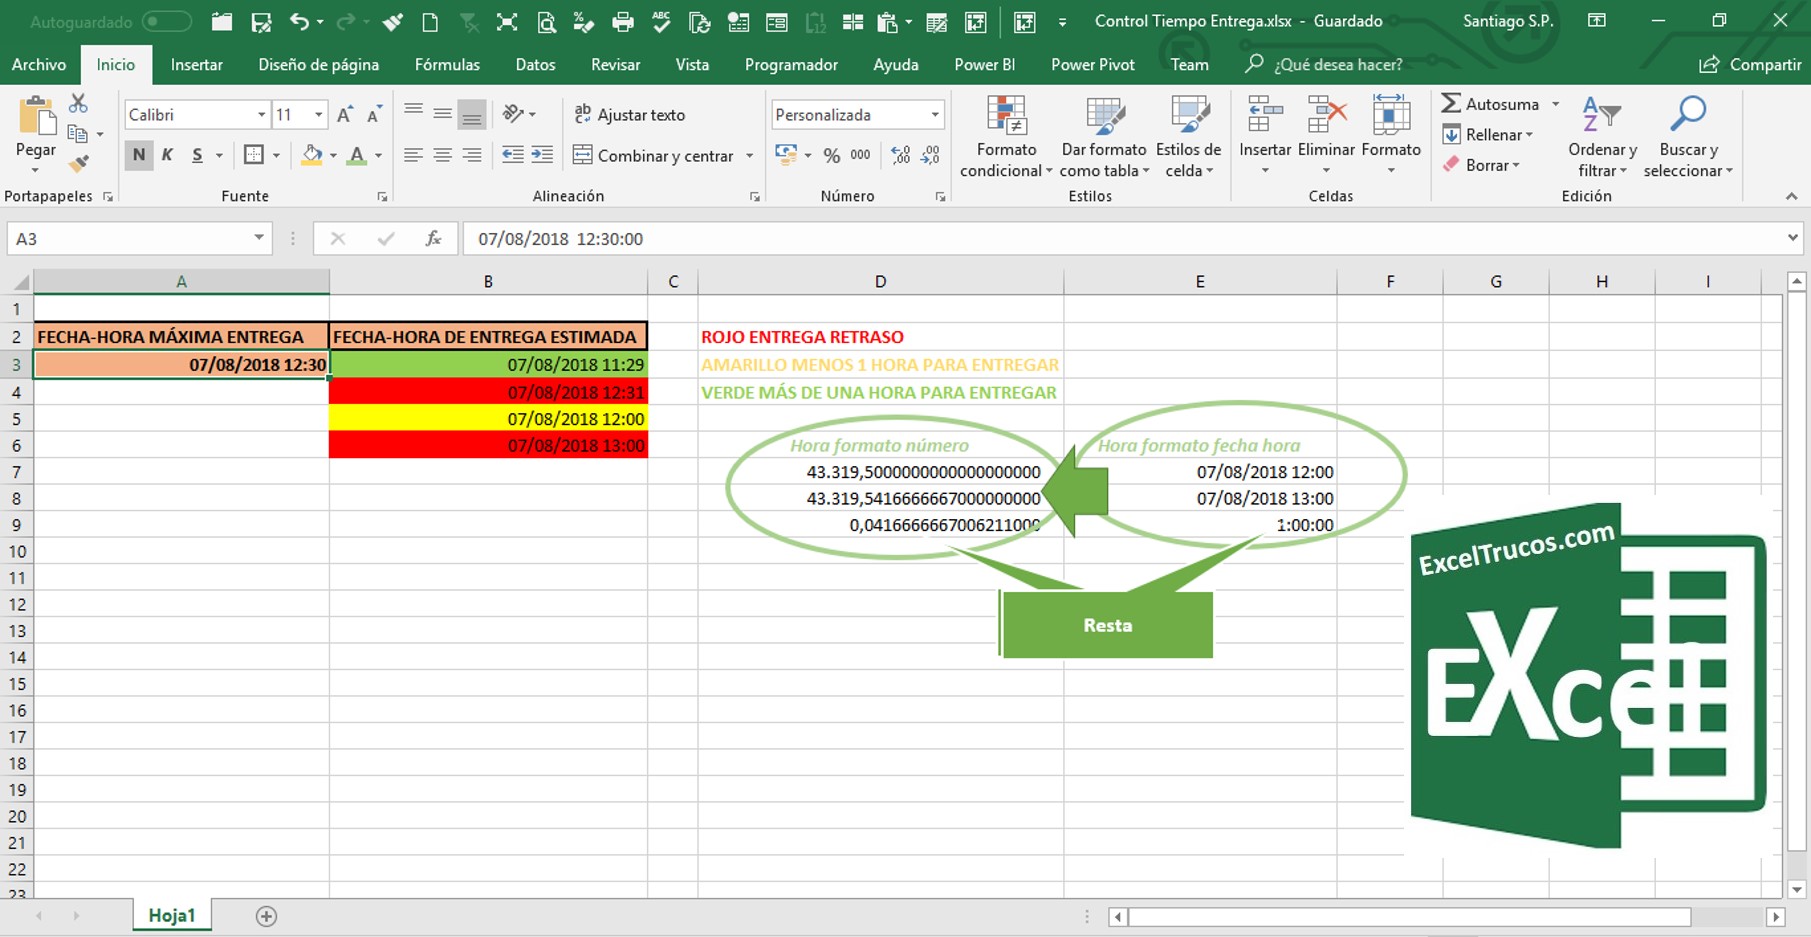Expand the number format Personalizada dropdown
The image size is (1811, 937).
tap(935, 115)
